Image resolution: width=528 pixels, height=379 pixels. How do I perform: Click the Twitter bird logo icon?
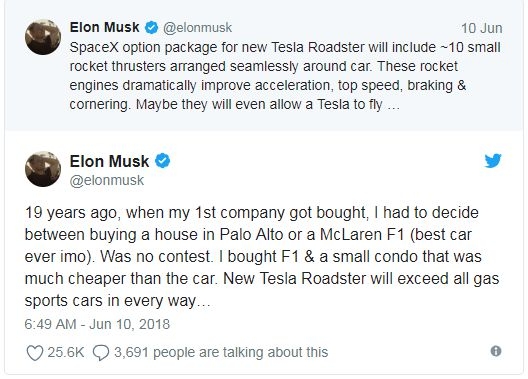click(493, 161)
